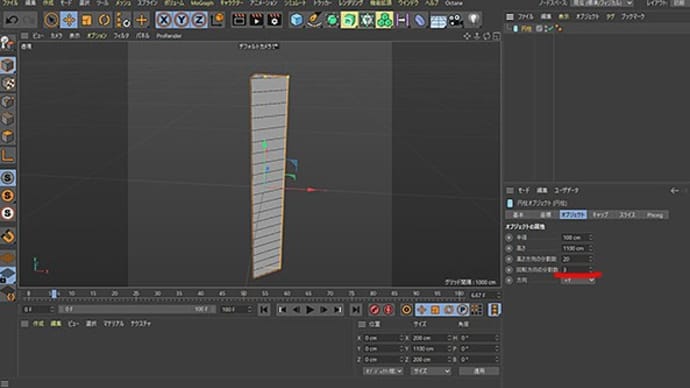The height and width of the screenshot is (388, 690).
Task: Click Render View clapperboard icon
Action: (239, 20)
